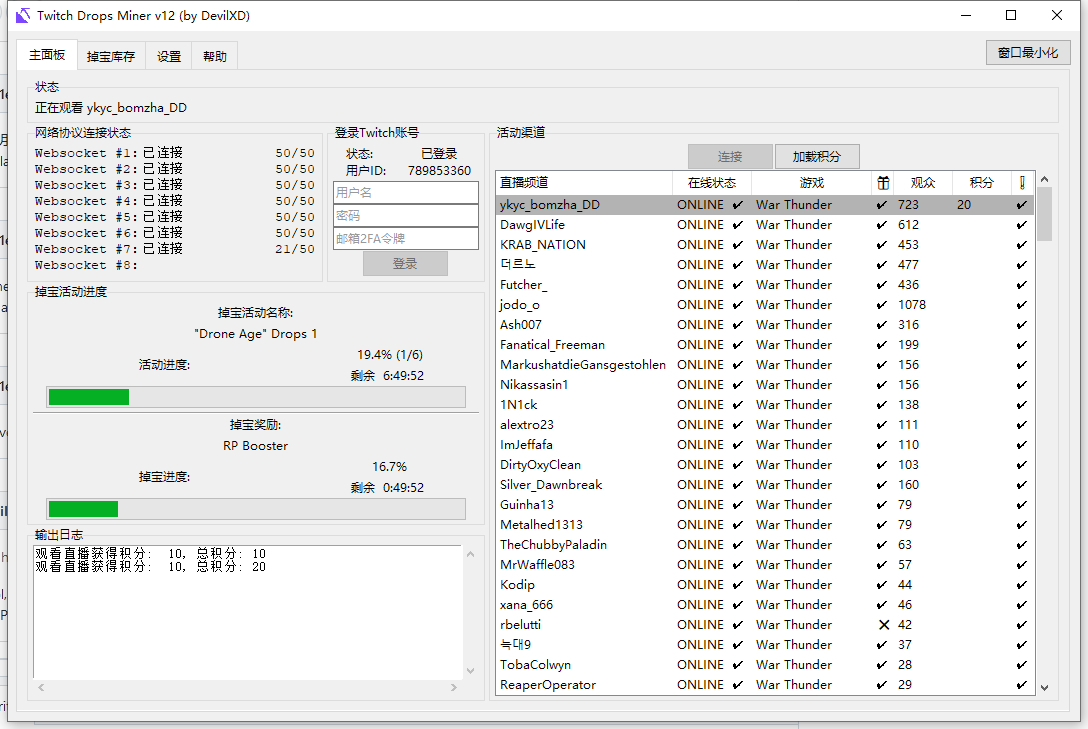Click the "Websocket #7" connection row
The height and width of the screenshot is (729, 1088).
pos(174,249)
